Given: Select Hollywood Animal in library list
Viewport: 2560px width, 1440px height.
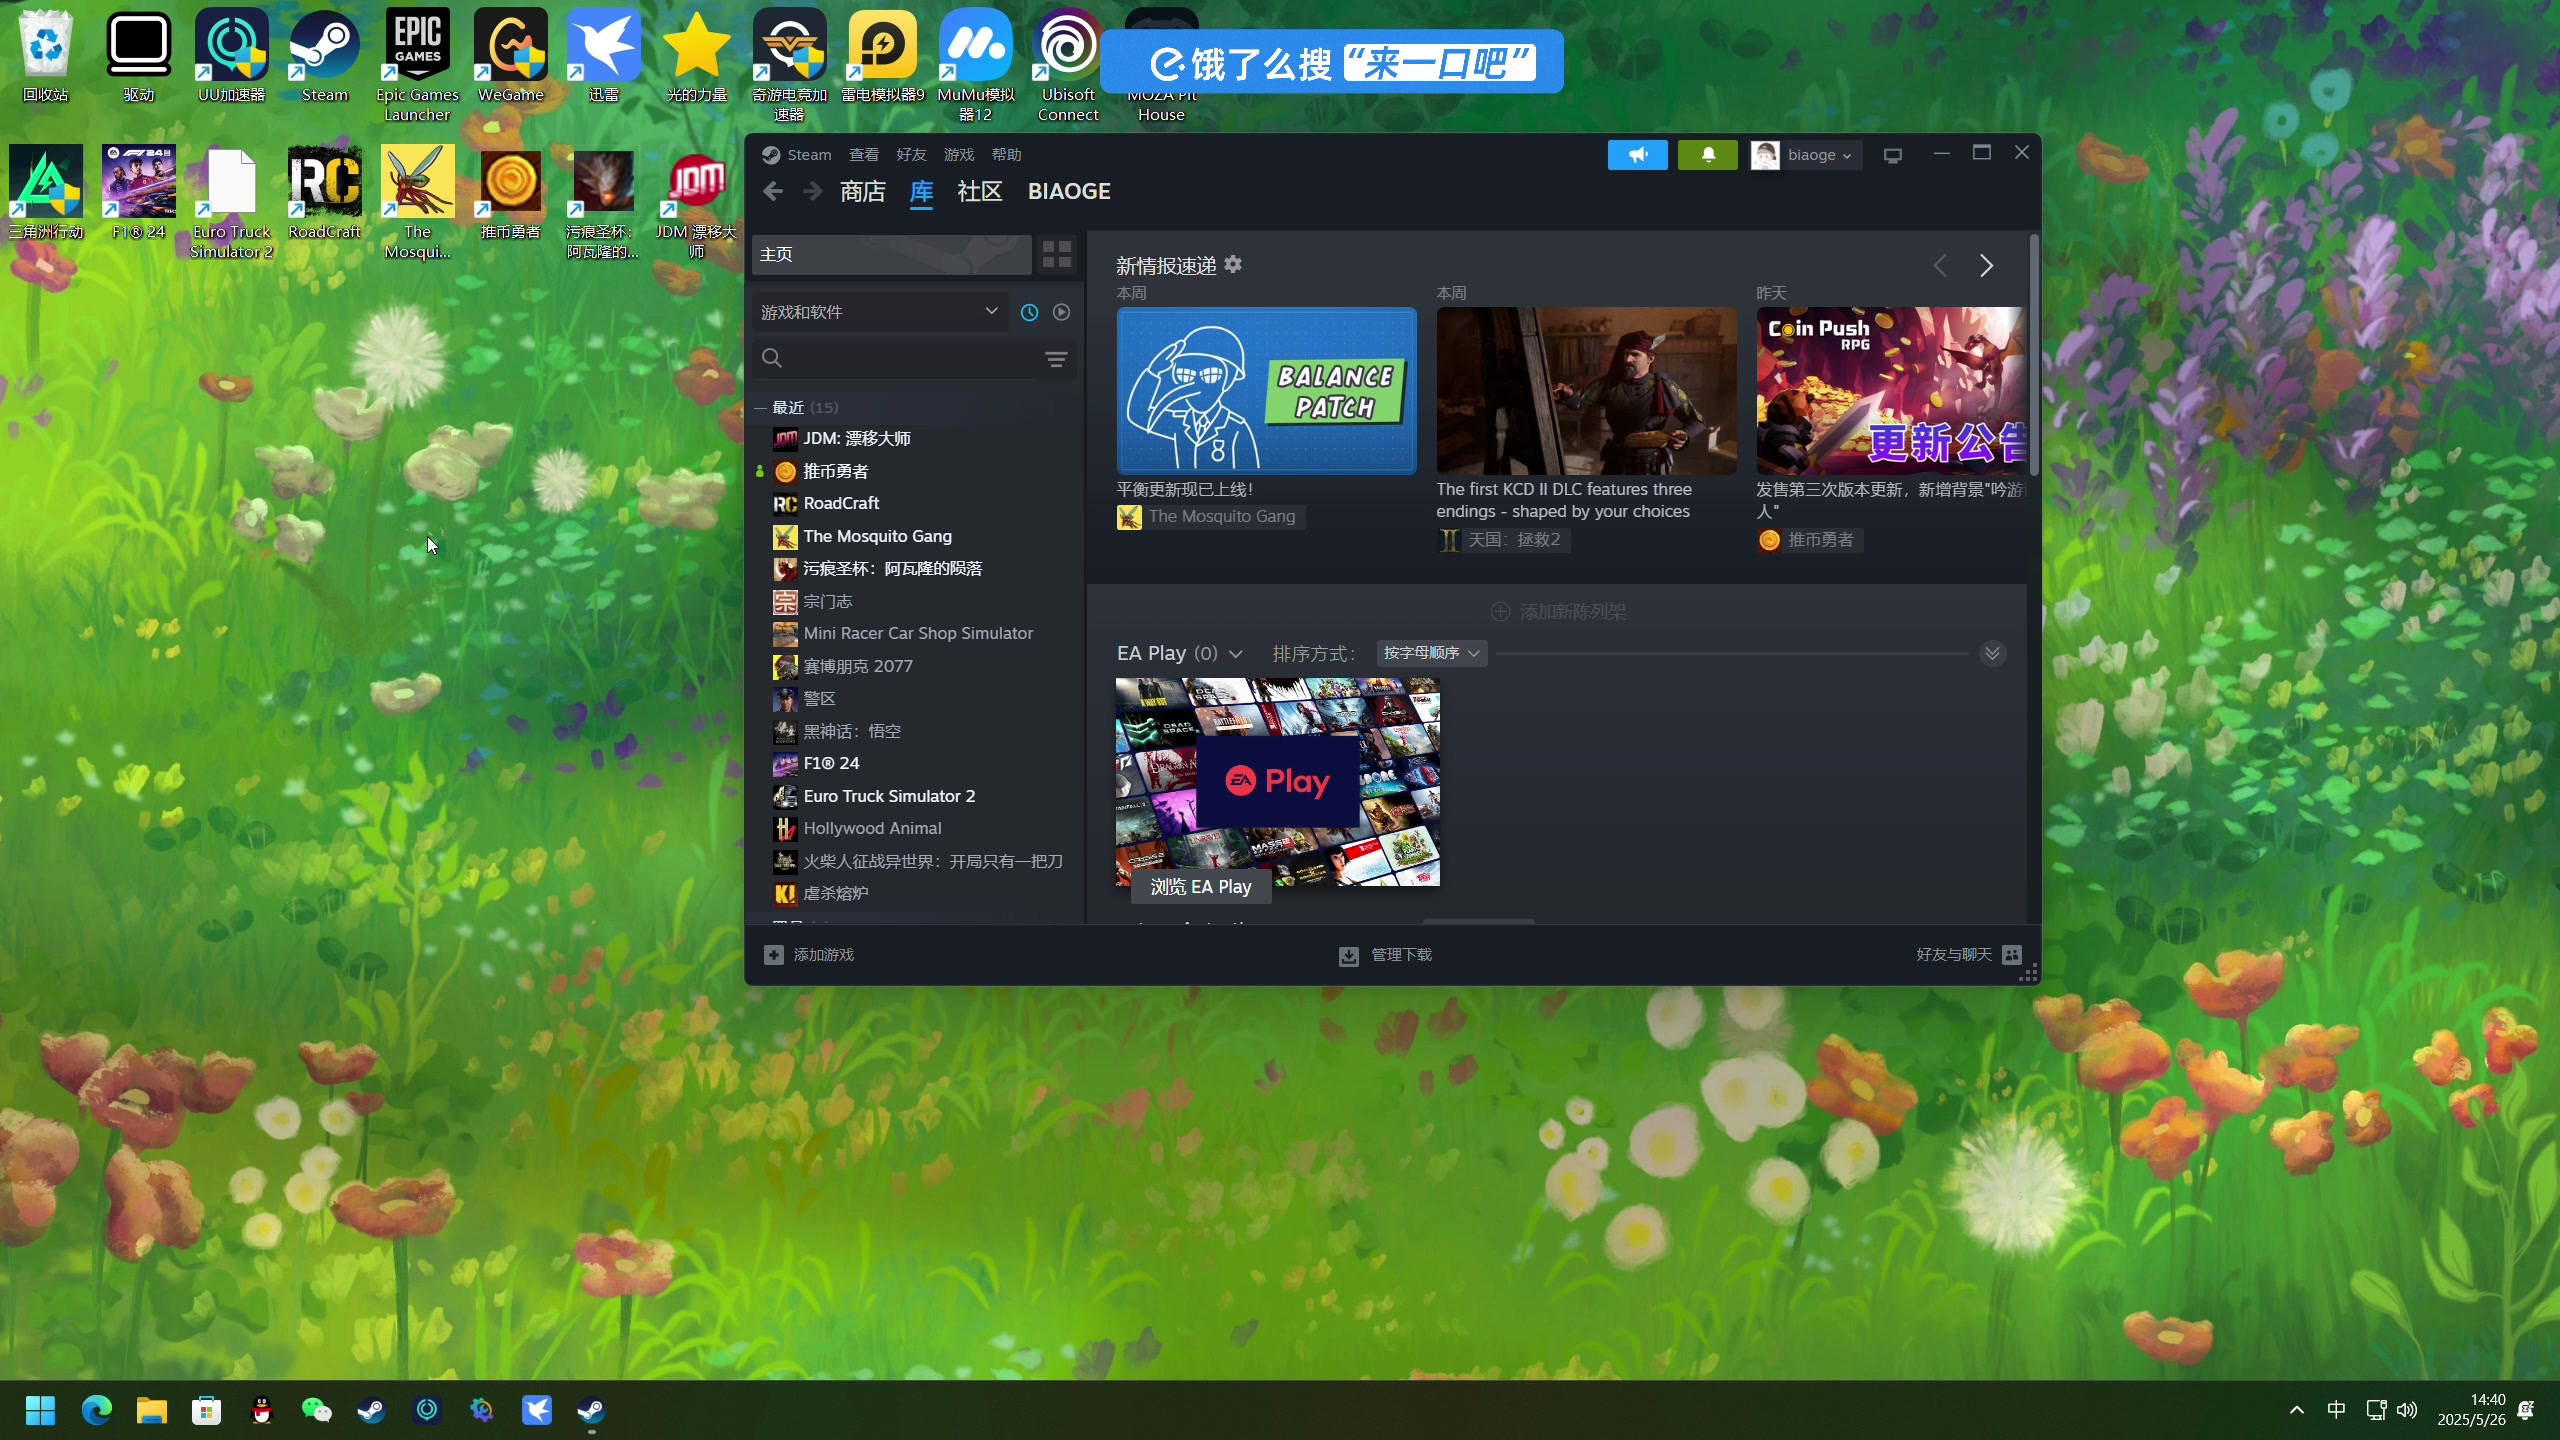Looking at the screenshot, I should click(x=872, y=828).
